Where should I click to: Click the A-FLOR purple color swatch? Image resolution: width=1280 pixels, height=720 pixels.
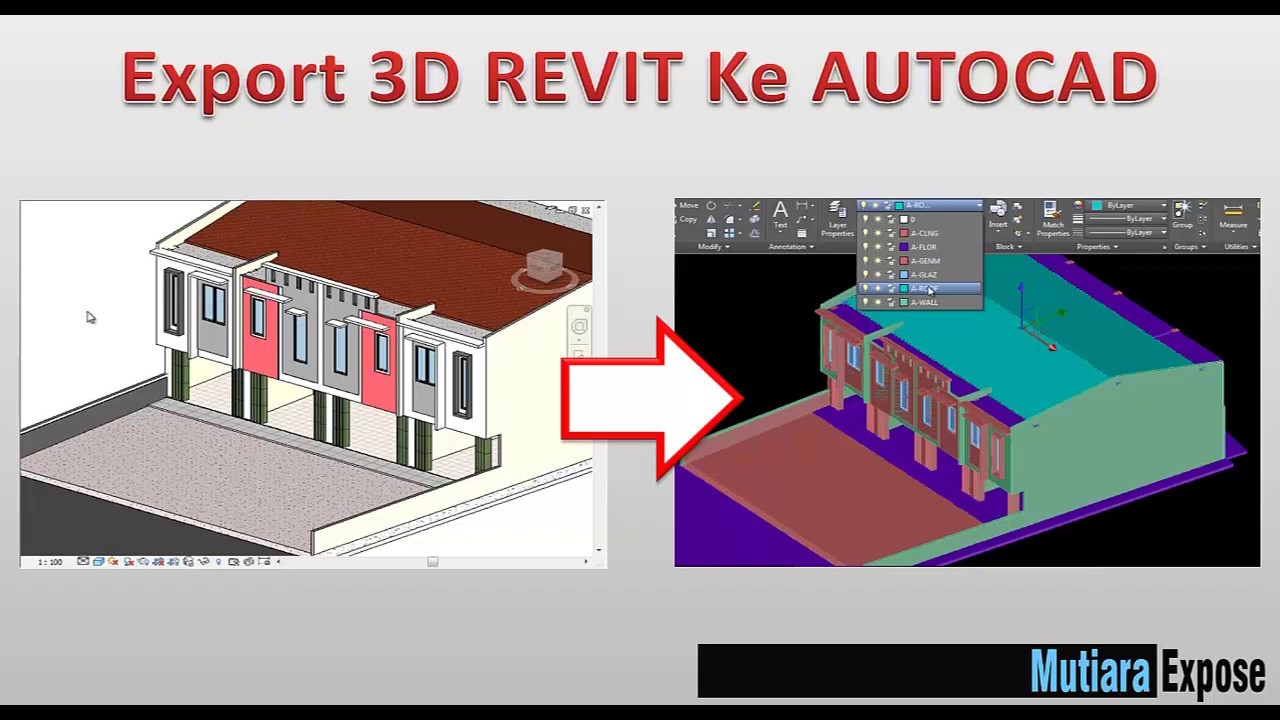tap(904, 247)
